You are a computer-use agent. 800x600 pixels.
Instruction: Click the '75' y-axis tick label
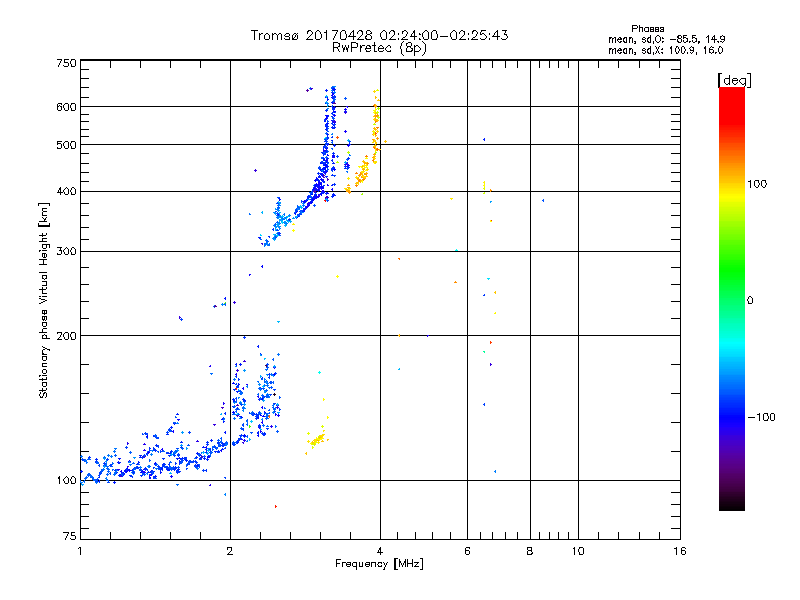click(70, 536)
